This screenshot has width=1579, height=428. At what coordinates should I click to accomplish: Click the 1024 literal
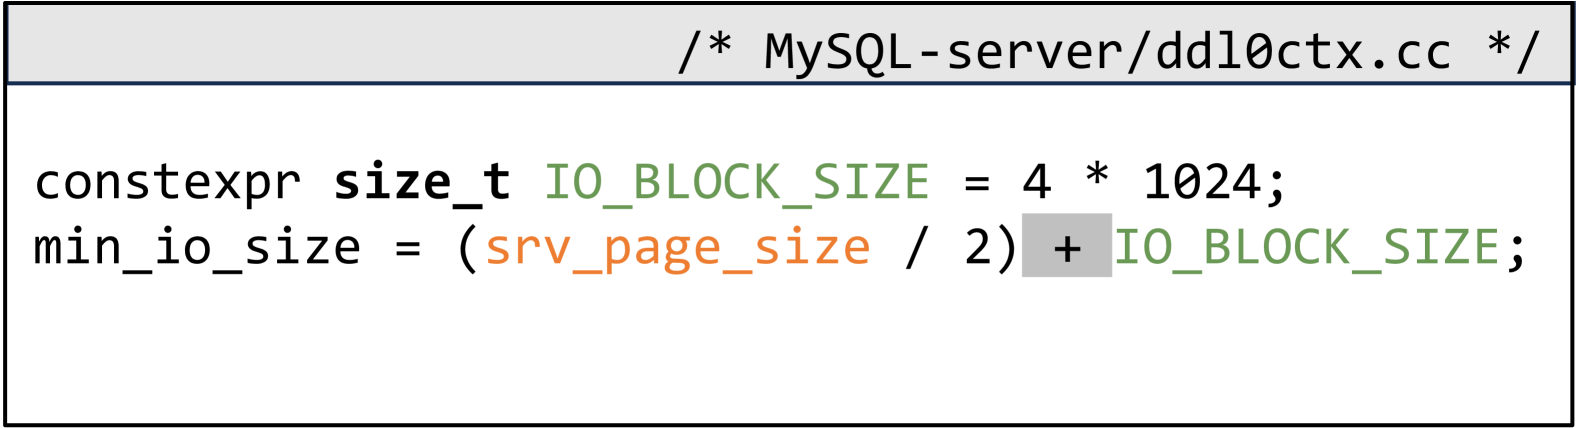pyautogui.click(x=1203, y=183)
